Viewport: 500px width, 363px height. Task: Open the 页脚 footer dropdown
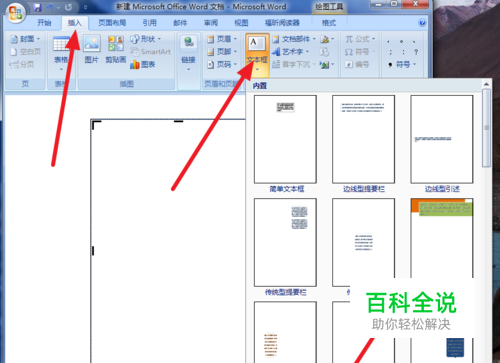point(222,52)
